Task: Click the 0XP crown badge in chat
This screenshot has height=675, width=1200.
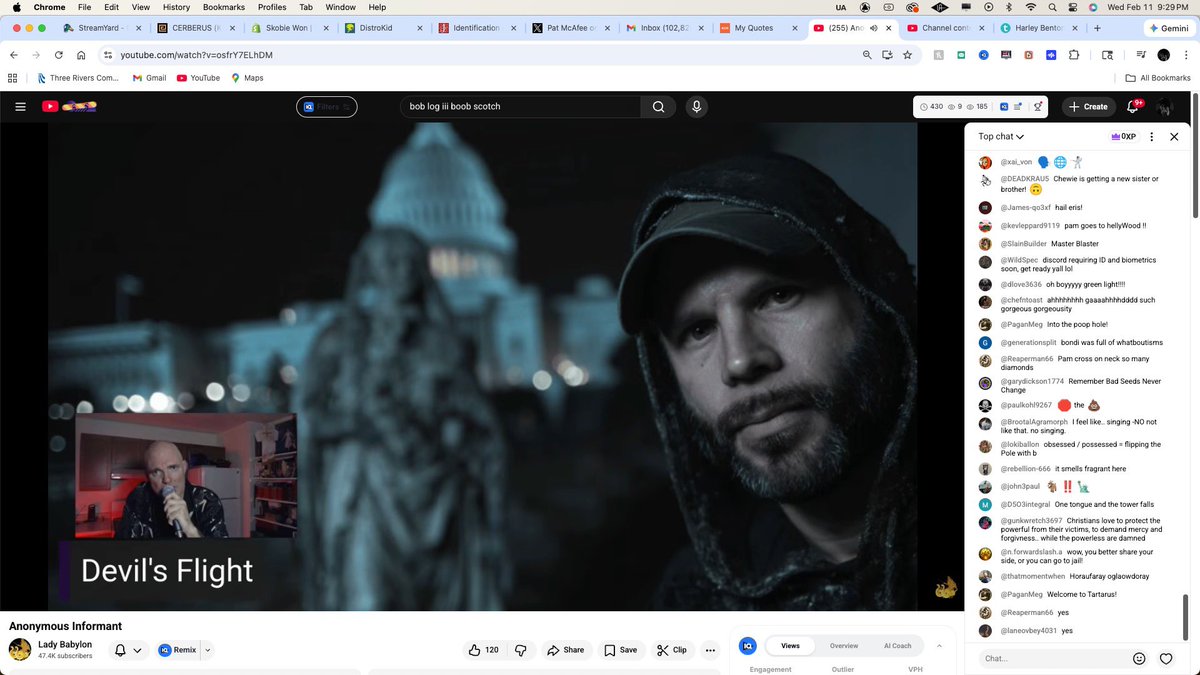Action: tap(1123, 136)
